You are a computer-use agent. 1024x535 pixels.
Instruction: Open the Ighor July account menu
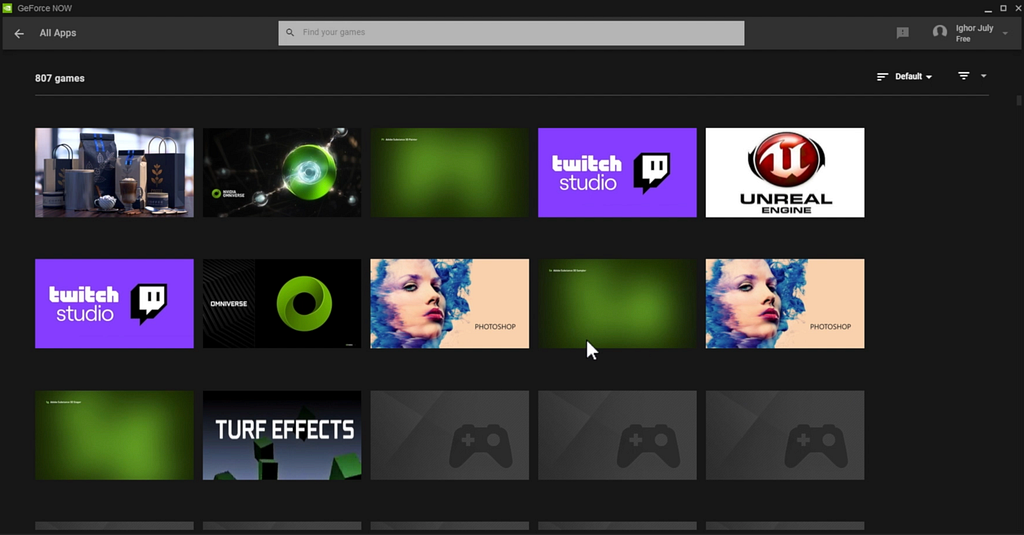[x=970, y=33]
